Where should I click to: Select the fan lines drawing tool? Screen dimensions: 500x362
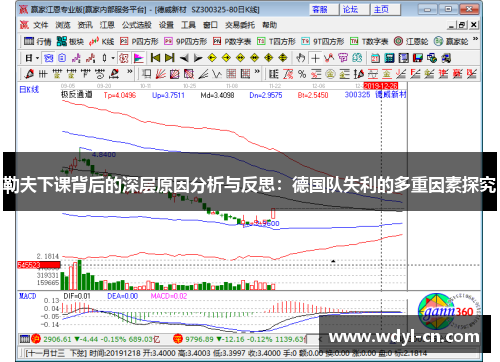pos(161,74)
